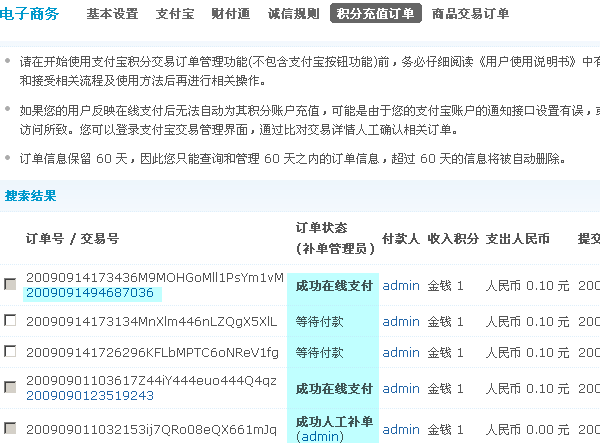Select the 积分充值订单 tab
This screenshot has width=600, height=446.
(375, 14)
